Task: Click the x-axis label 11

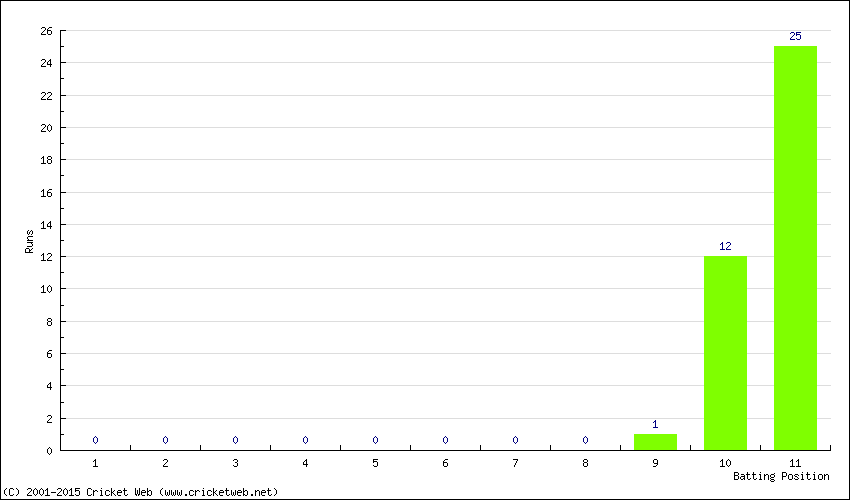Action: [795, 463]
